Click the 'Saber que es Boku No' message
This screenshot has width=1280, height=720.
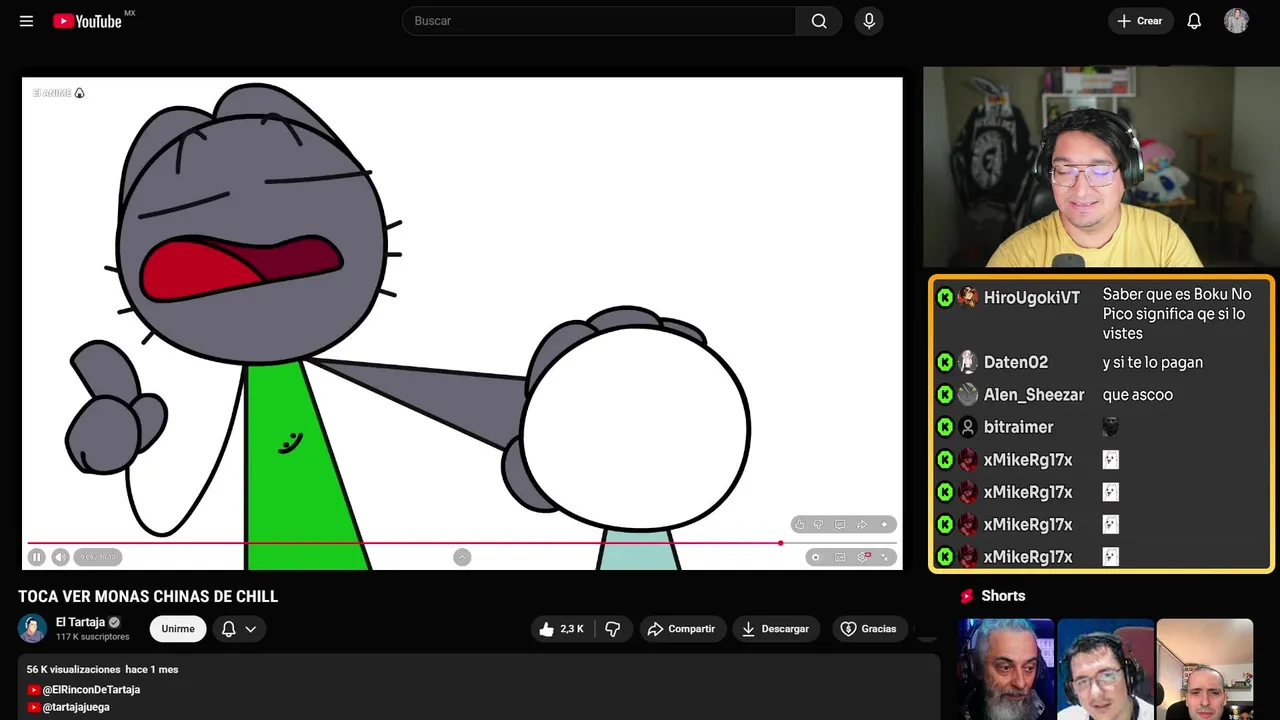tap(1177, 314)
